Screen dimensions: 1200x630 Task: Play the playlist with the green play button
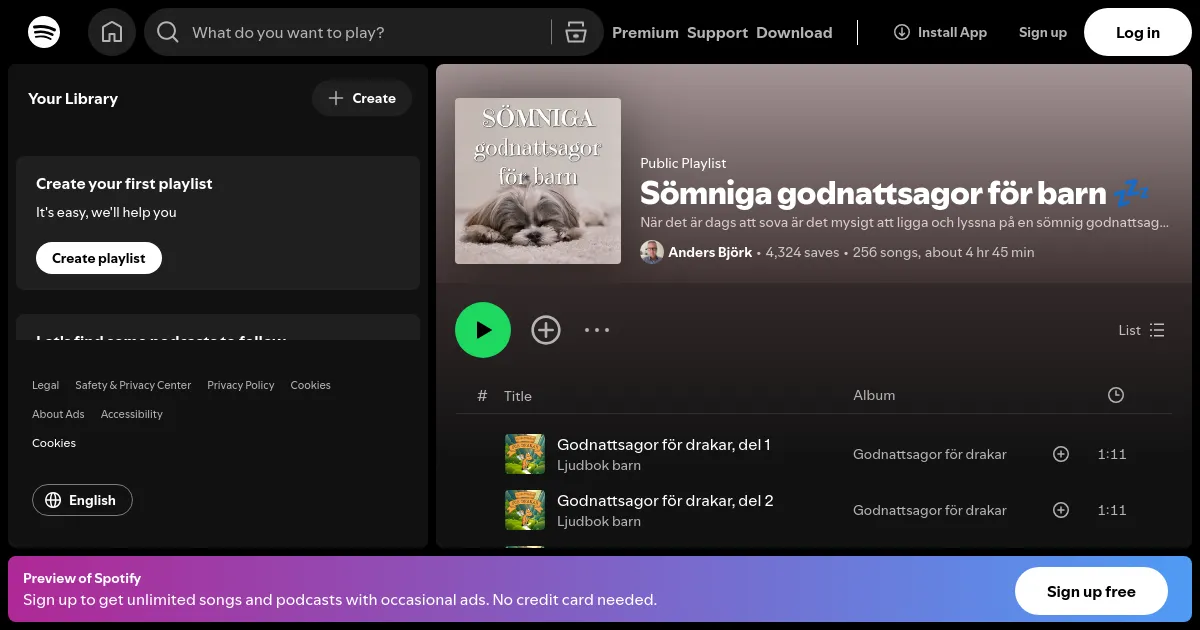click(483, 329)
